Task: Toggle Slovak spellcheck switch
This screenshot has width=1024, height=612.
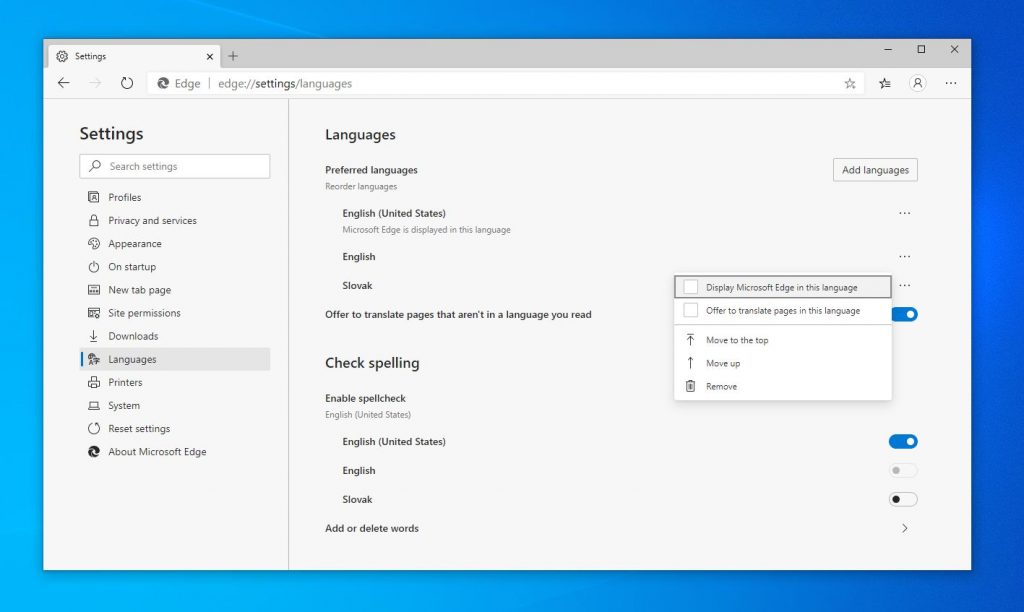Action: [x=903, y=499]
